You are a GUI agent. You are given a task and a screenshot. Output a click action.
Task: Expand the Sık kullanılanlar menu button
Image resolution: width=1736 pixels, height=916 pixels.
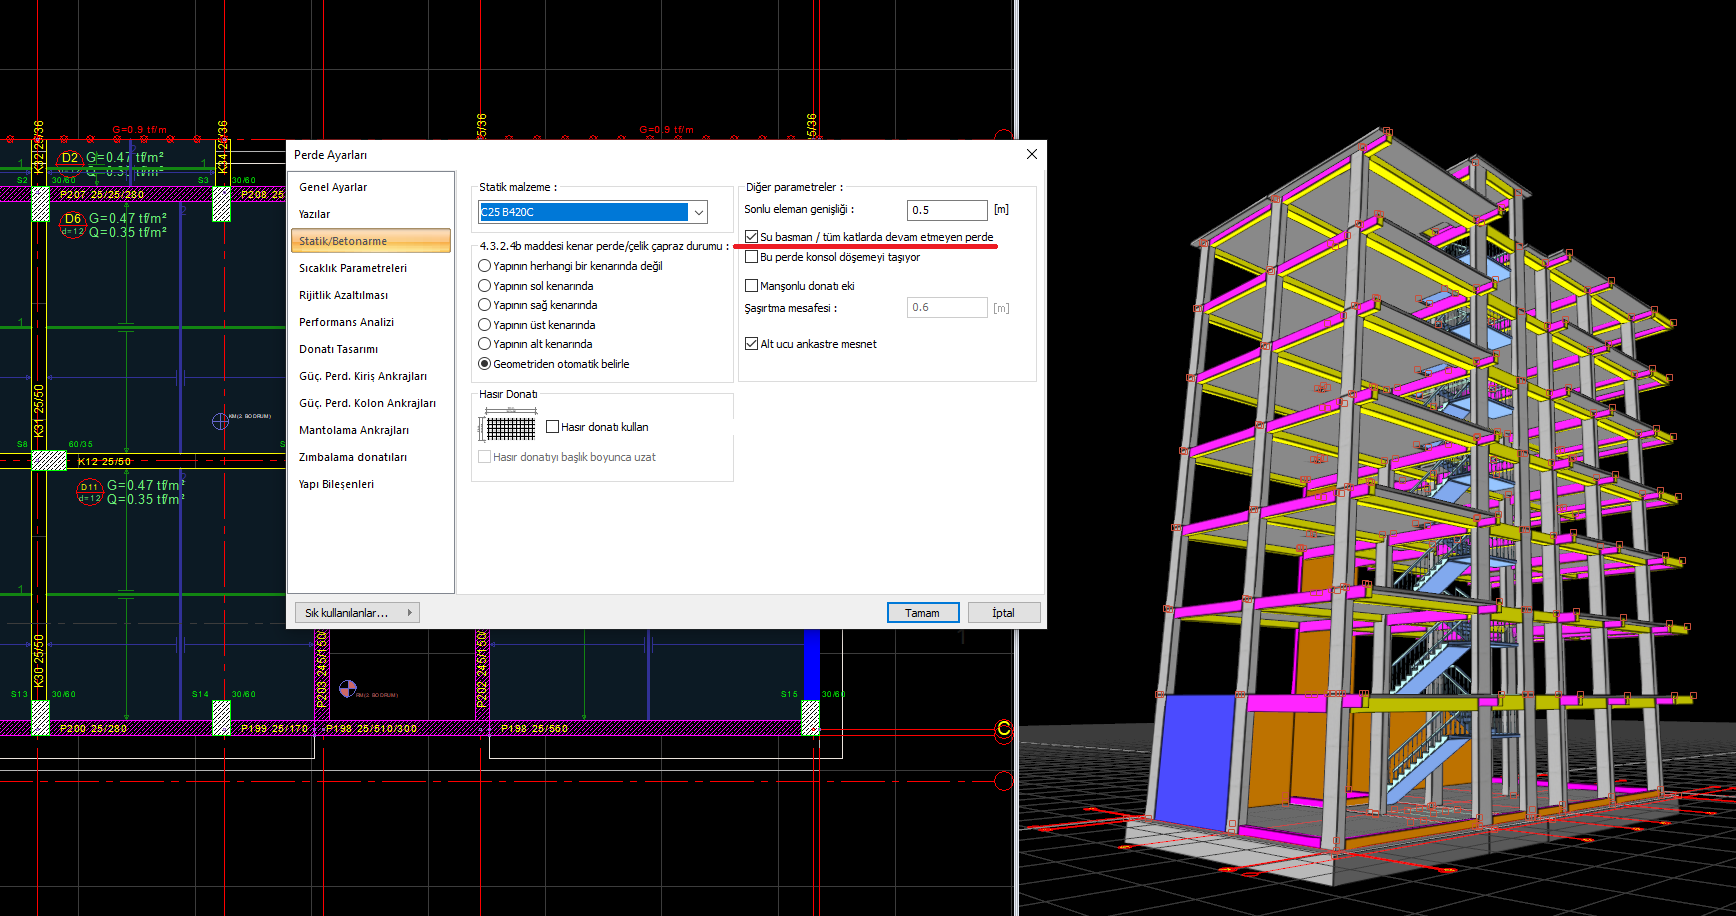coord(357,613)
